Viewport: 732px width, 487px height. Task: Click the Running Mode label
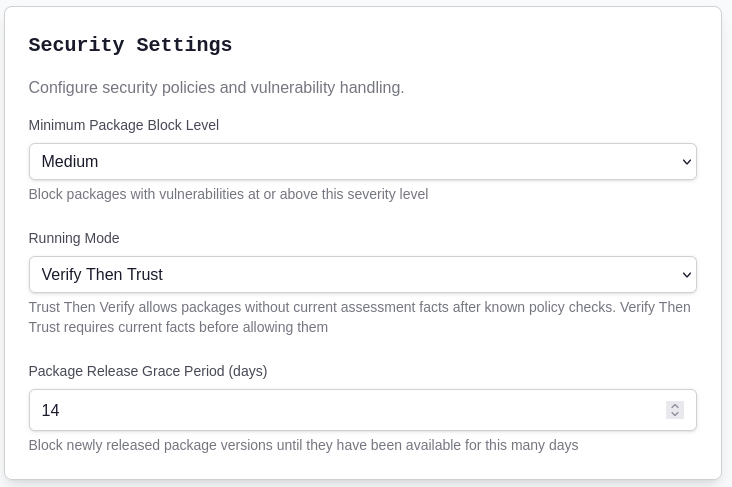click(74, 238)
